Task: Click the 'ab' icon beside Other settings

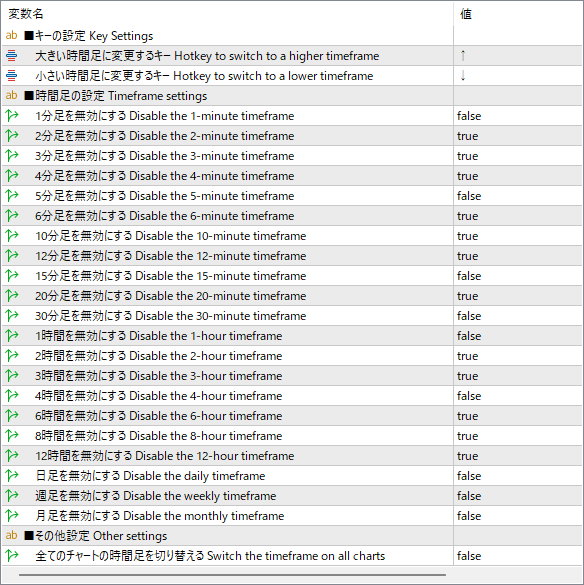Action: pos(12,535)
